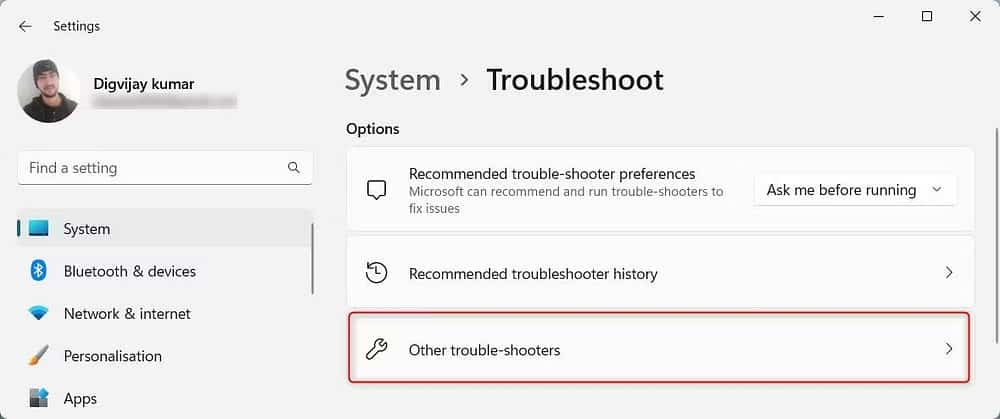Click the Apps icon in sidebar
The width and height of the screenshot is (1000, 419).
tap(39, 398)
